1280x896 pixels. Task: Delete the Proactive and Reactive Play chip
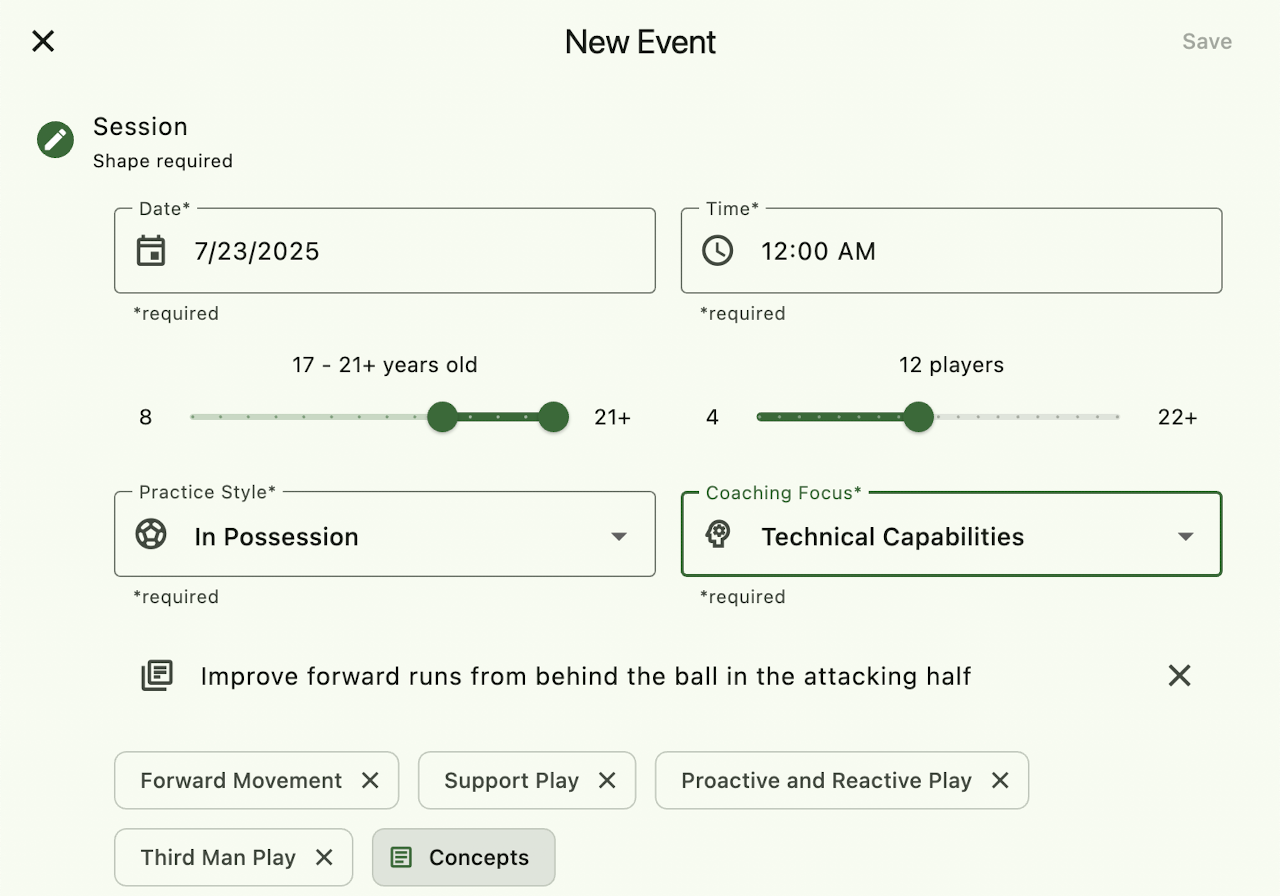click(1000, 780)
